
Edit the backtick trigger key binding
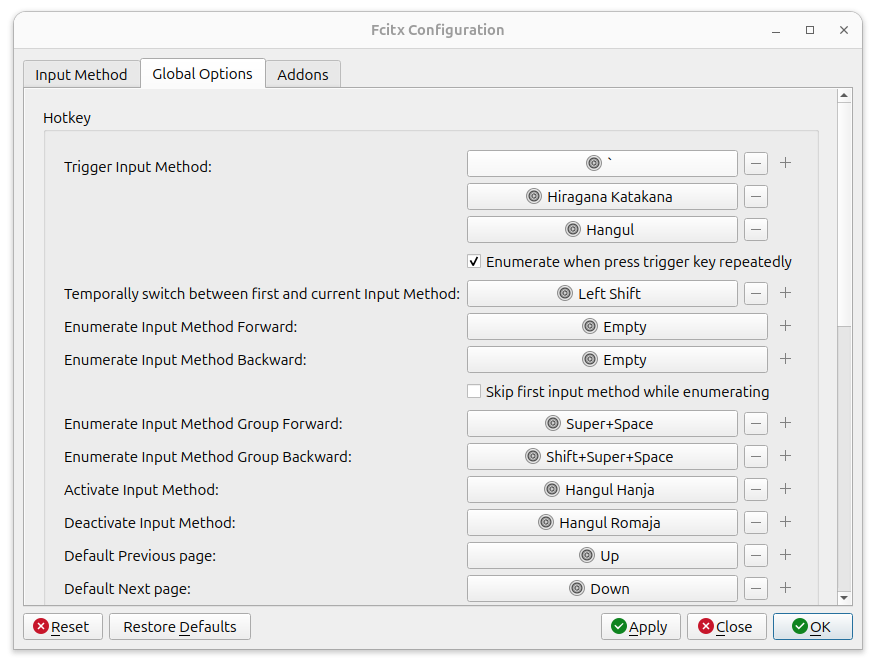click(x=602, y=164)
